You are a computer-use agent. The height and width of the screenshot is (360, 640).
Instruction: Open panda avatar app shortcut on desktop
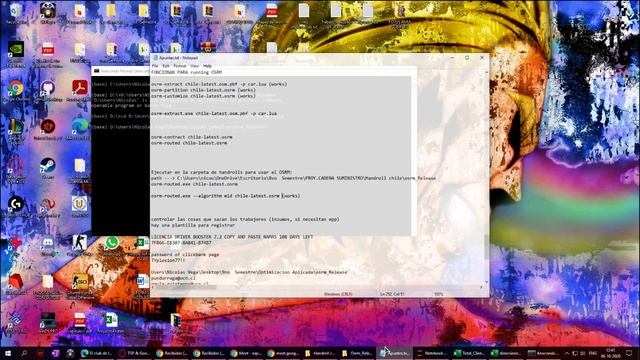click(x=48, y=13)
